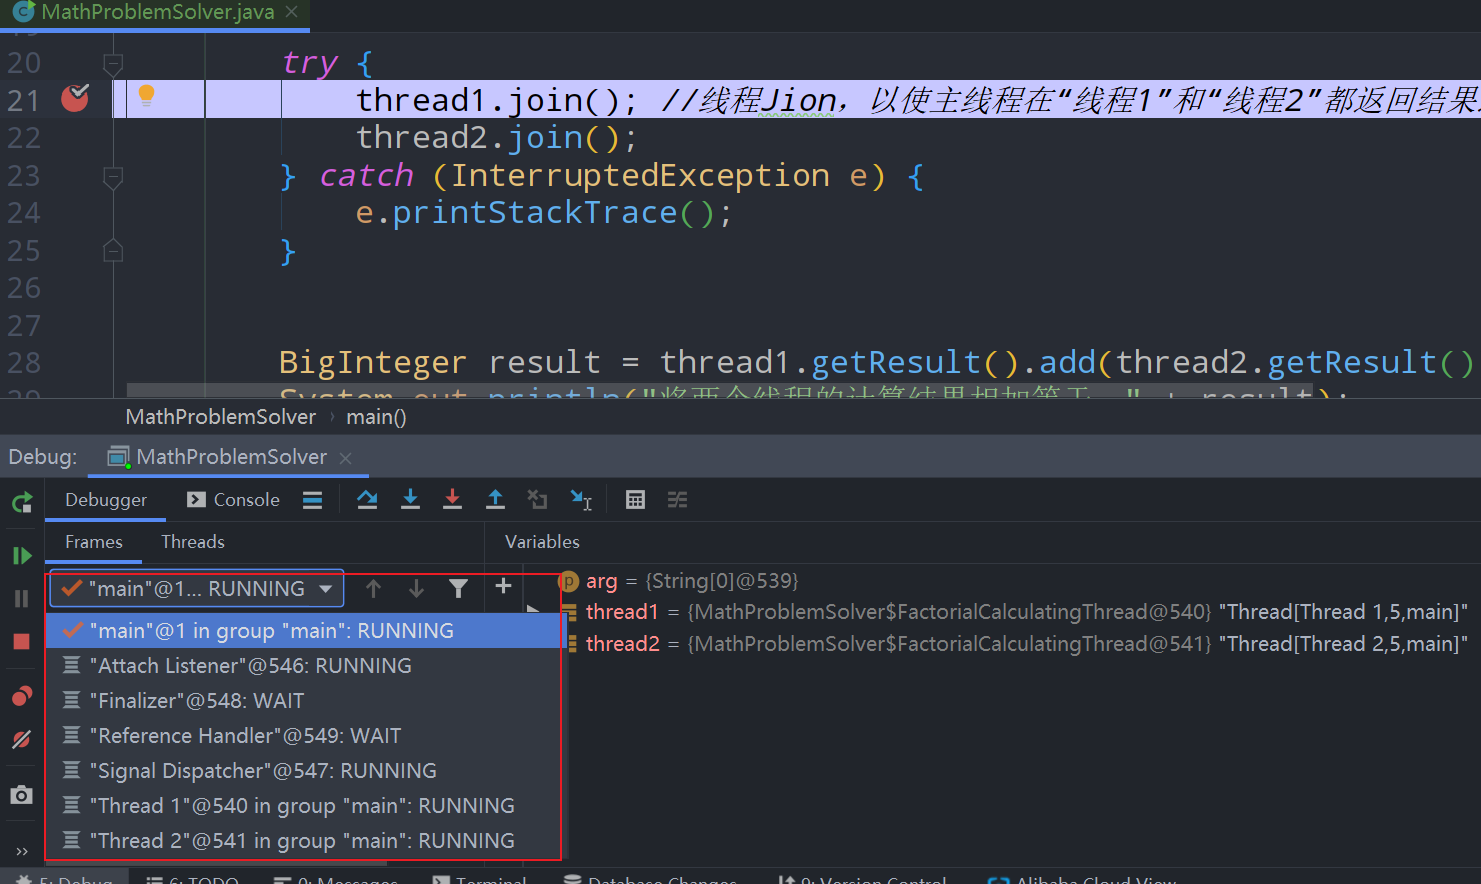The height and width of the screenshot is (884, 1481).
Task: Click the Step Into arrow icon
Action: pos(410,500)
